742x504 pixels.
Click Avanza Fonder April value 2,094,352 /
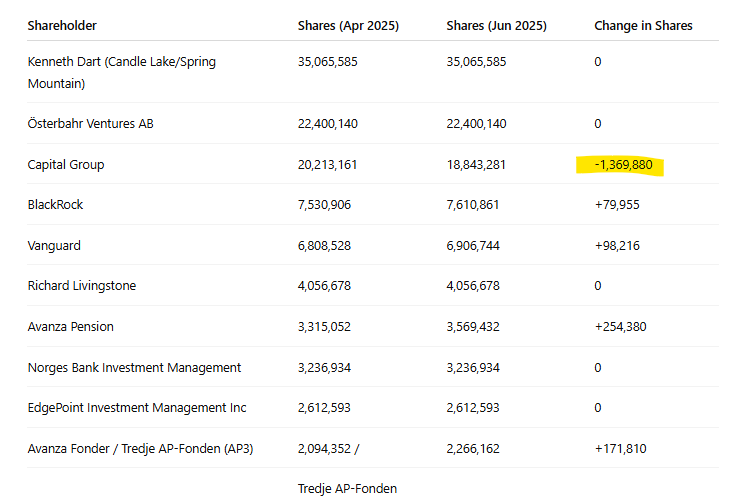328,449
